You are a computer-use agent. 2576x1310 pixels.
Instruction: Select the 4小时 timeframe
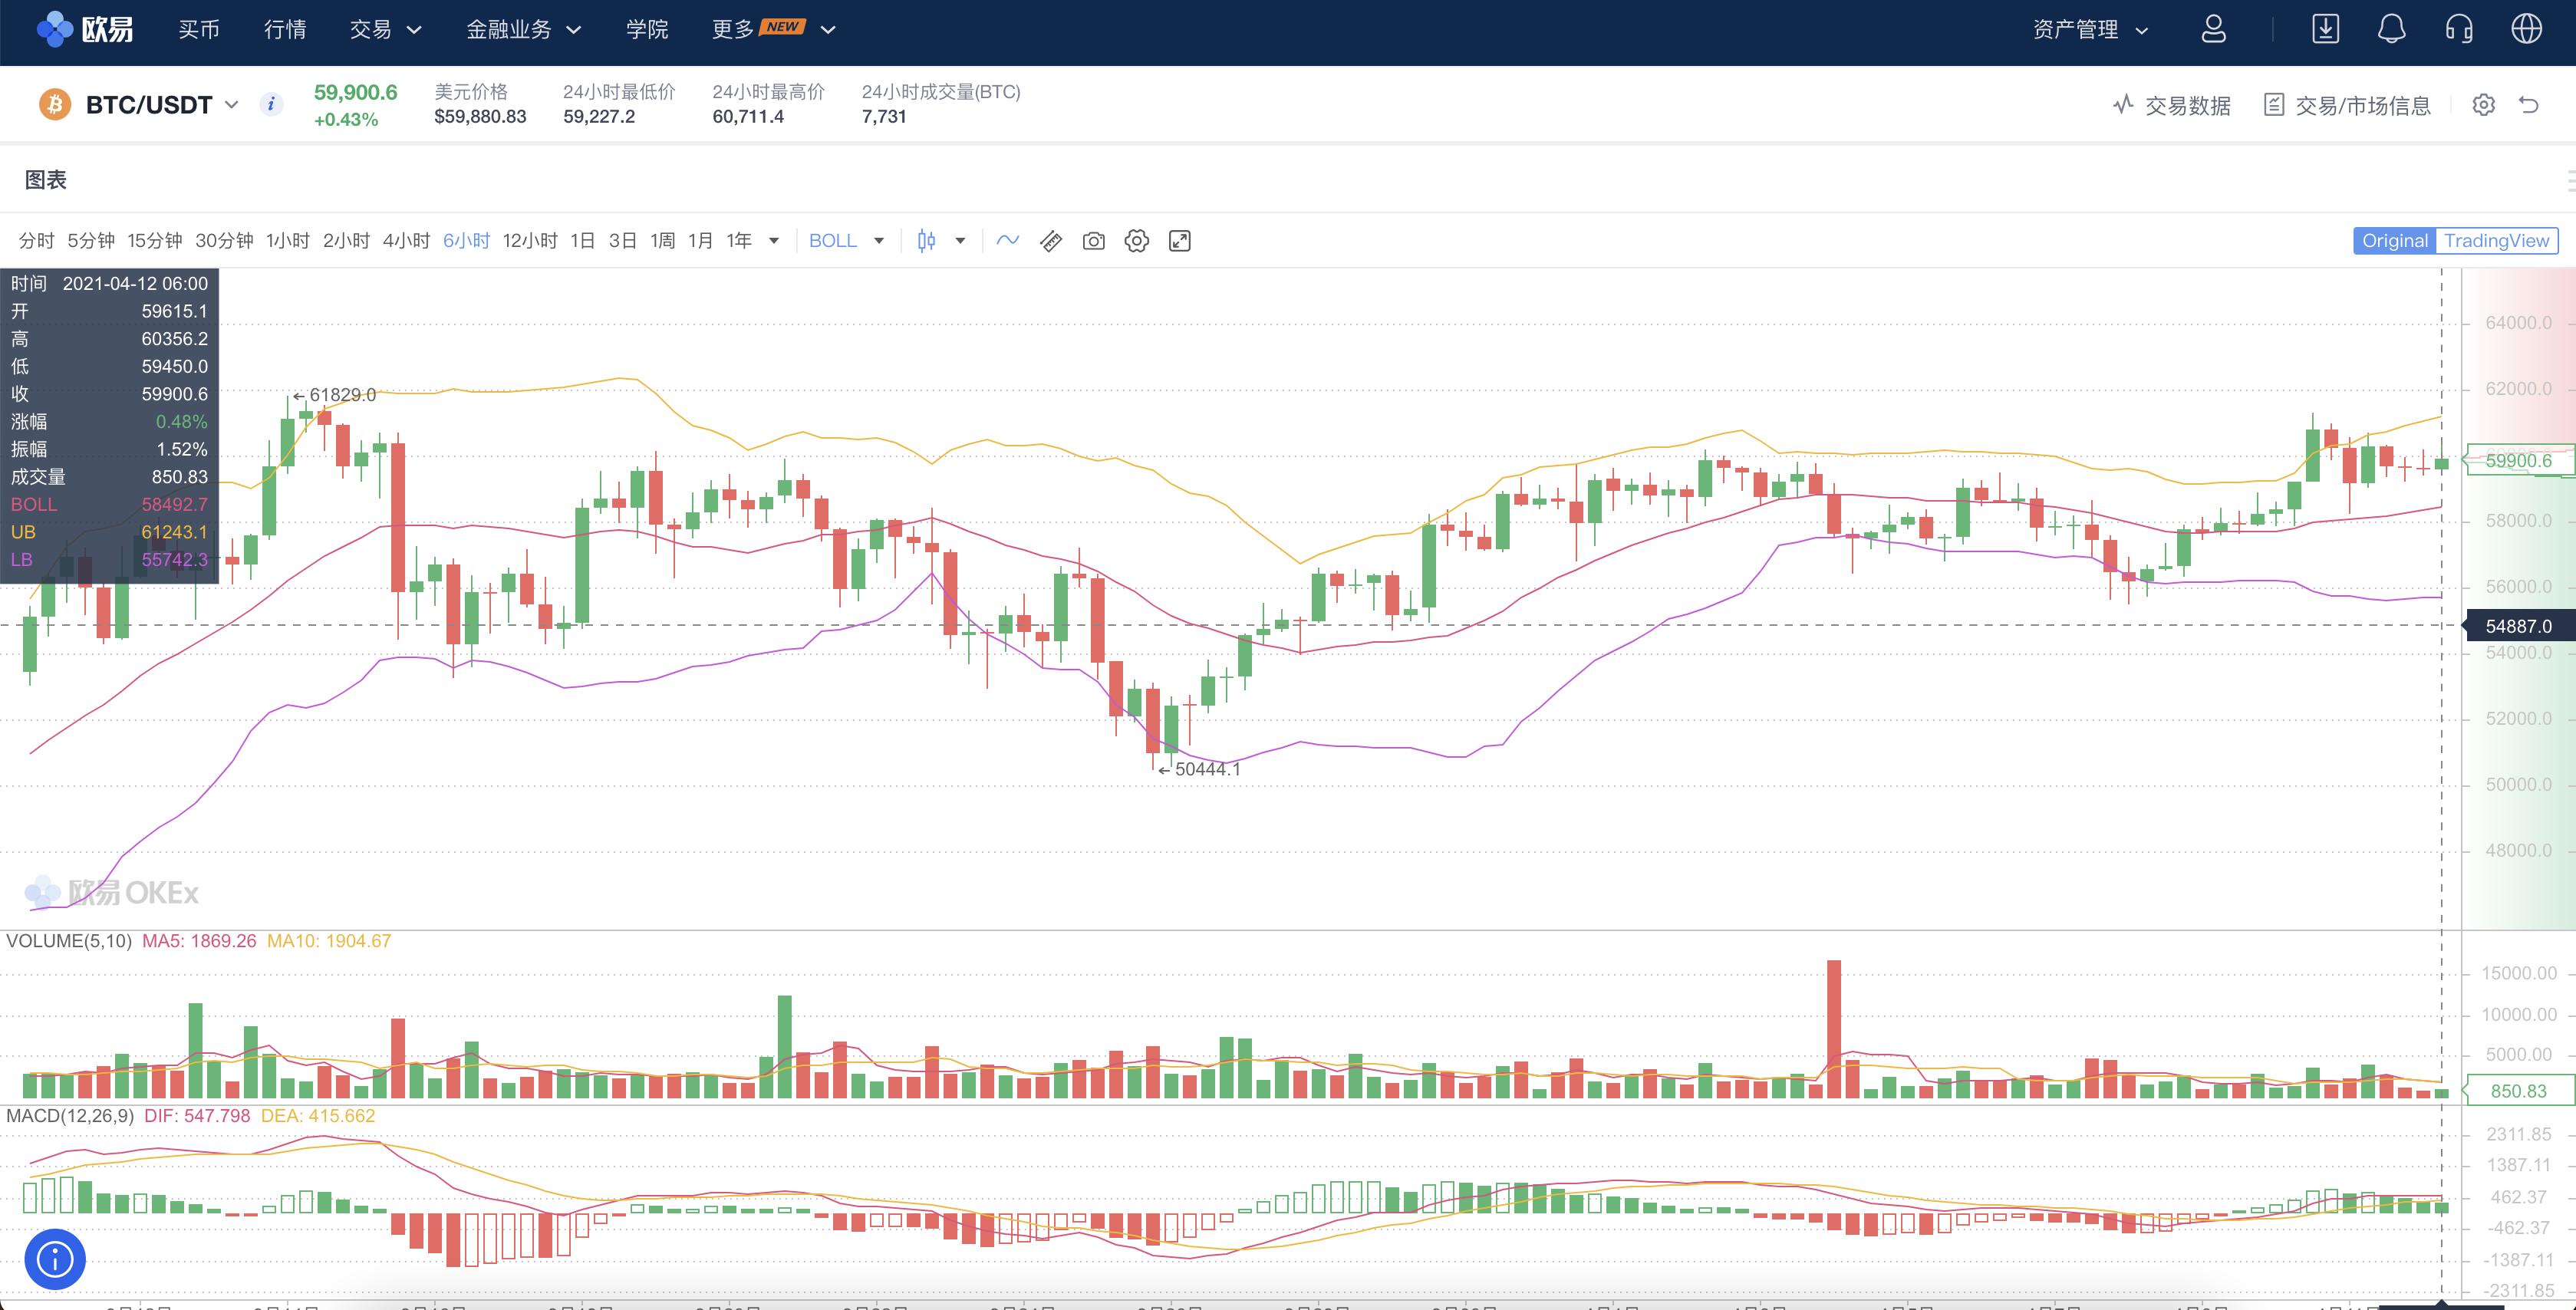pos(406,241)
